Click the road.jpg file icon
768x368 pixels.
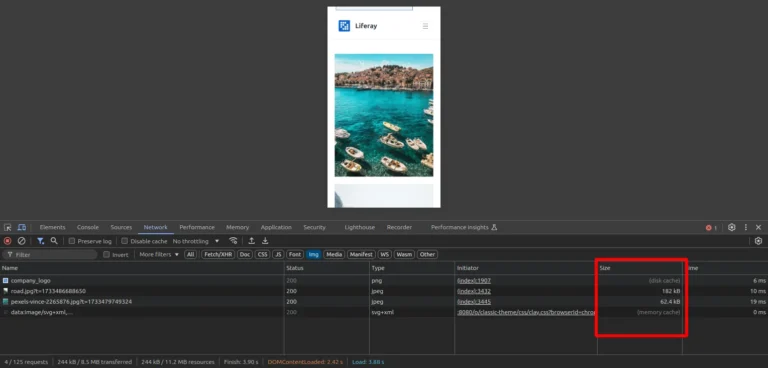click(x=5, y=291)
